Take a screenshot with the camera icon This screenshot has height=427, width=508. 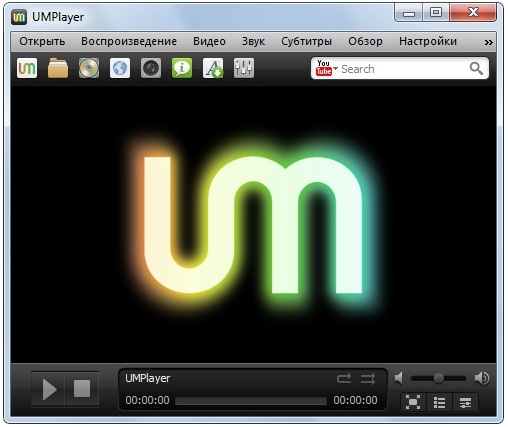[151, 68]
